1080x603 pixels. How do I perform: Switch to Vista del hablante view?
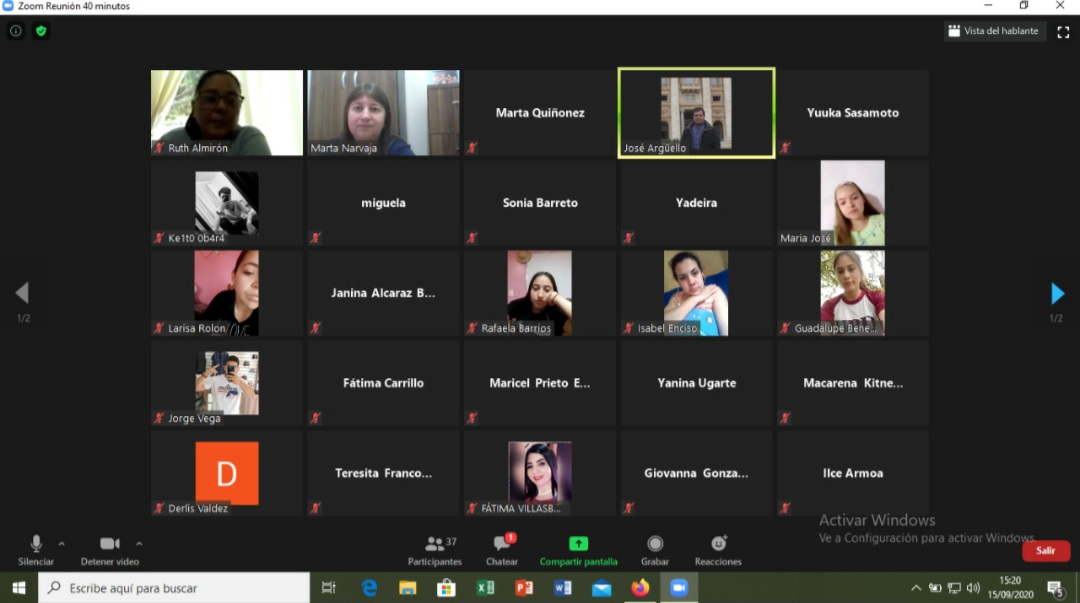pyautogui.click(x=993, y=31)
